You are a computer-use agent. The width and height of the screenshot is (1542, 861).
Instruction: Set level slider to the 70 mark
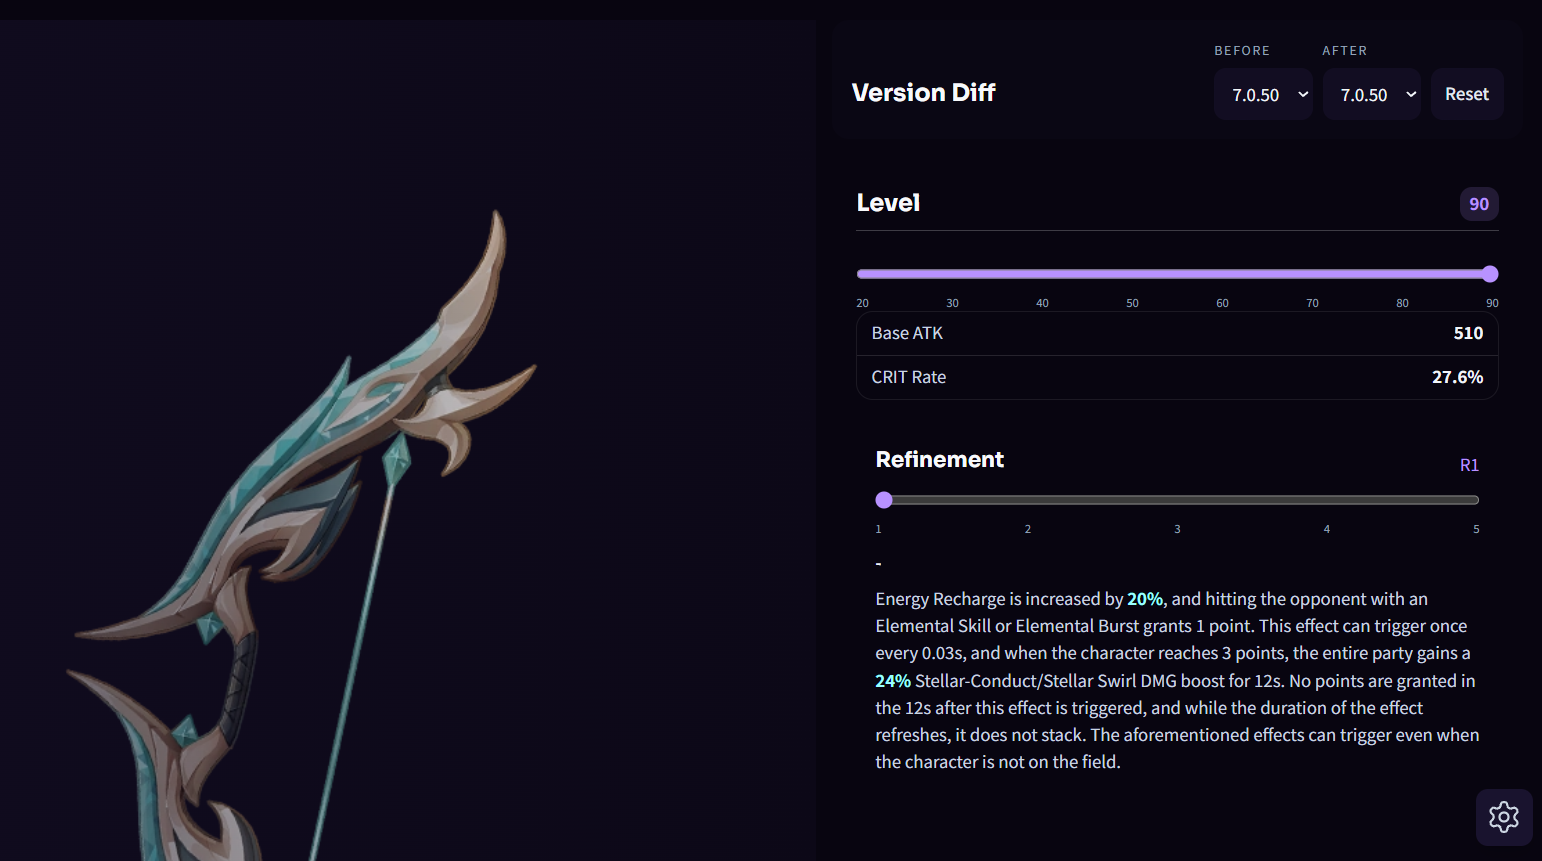point(1312,274)
